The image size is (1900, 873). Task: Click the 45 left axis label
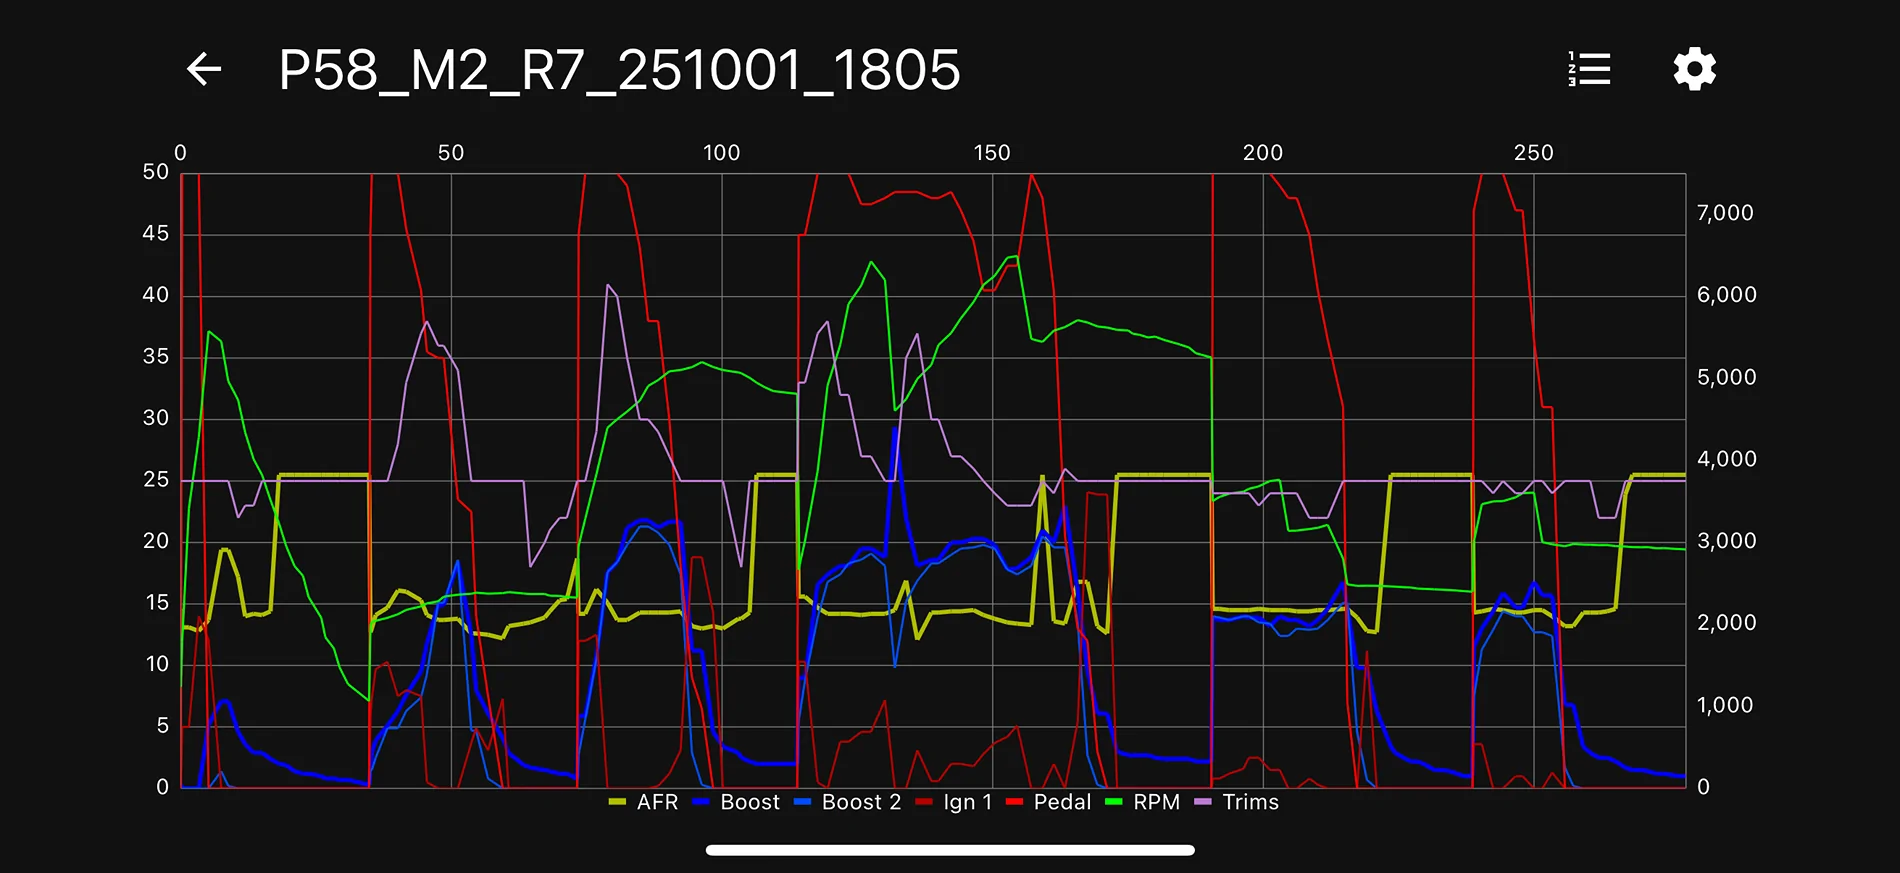tap(156, 234)
